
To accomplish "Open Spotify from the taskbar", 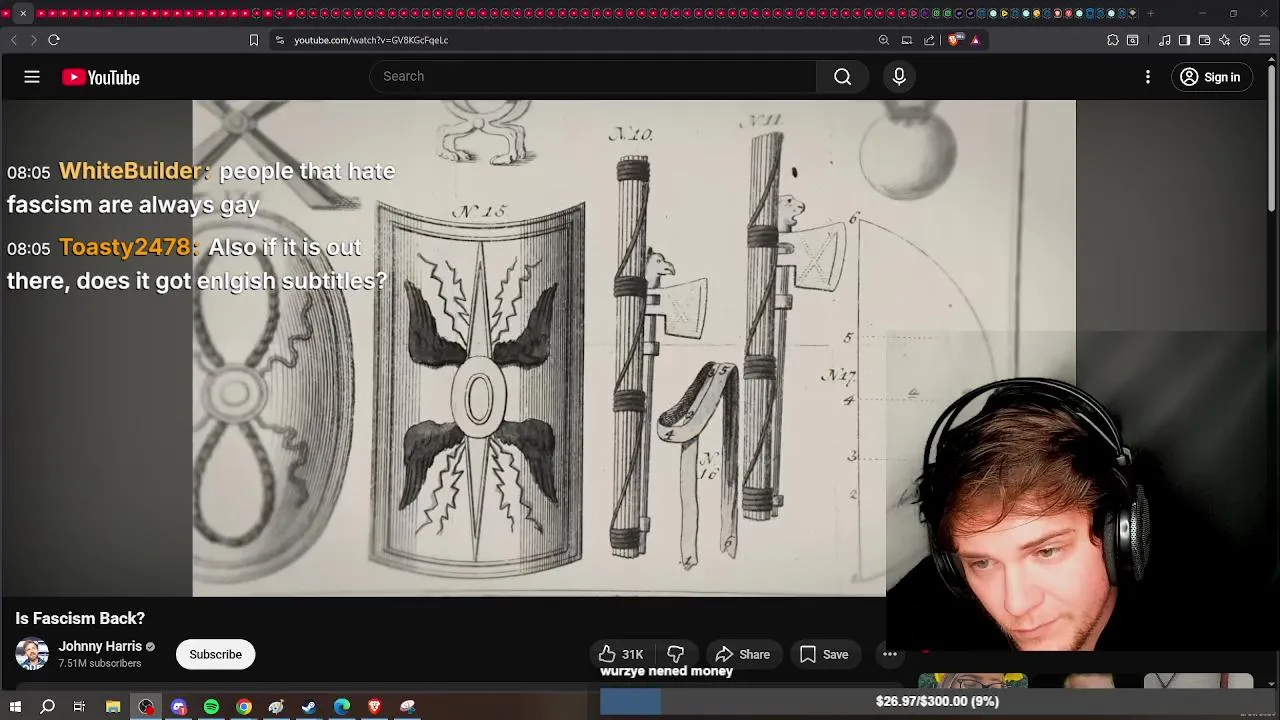I will click(211, 707).
